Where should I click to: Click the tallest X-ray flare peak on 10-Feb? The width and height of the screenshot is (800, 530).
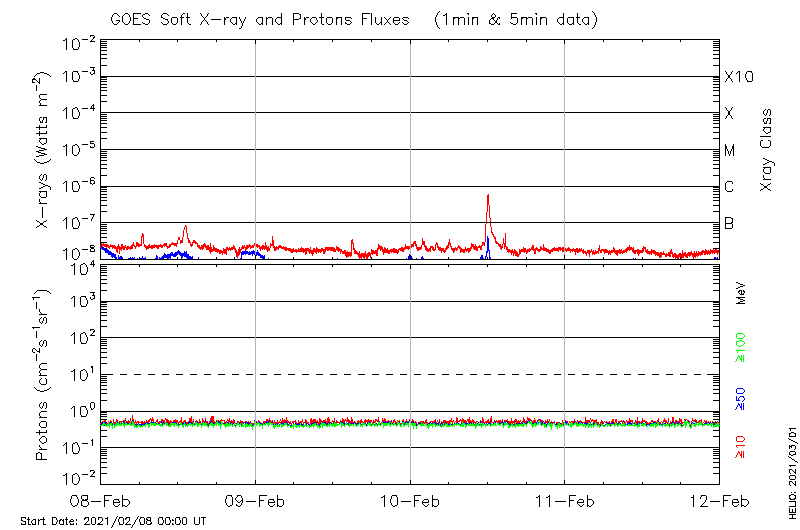[x=487, y=196]
